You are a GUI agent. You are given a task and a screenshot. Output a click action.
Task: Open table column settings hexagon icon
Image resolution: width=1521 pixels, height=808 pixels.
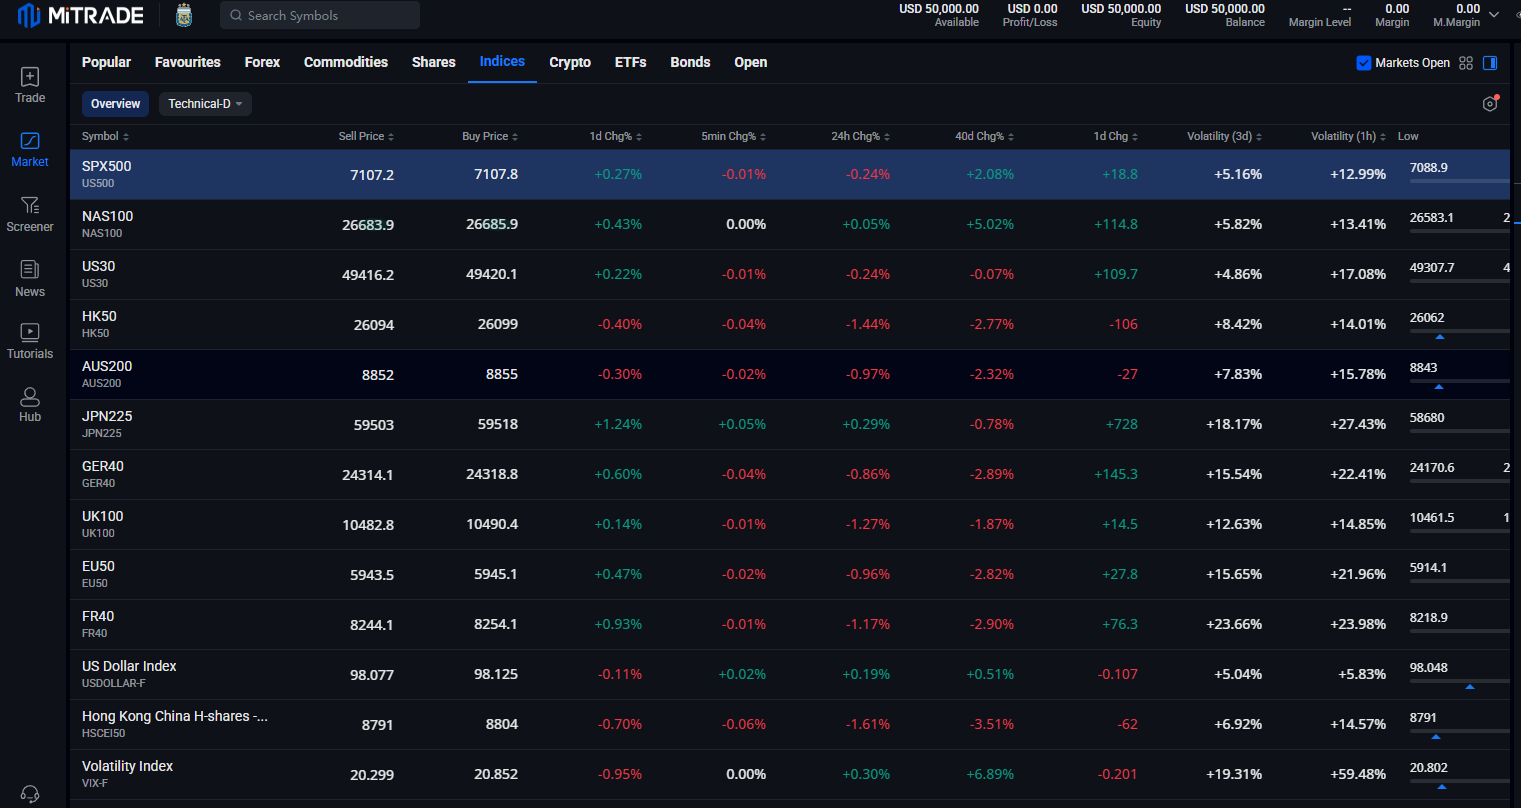[1490, 104]
